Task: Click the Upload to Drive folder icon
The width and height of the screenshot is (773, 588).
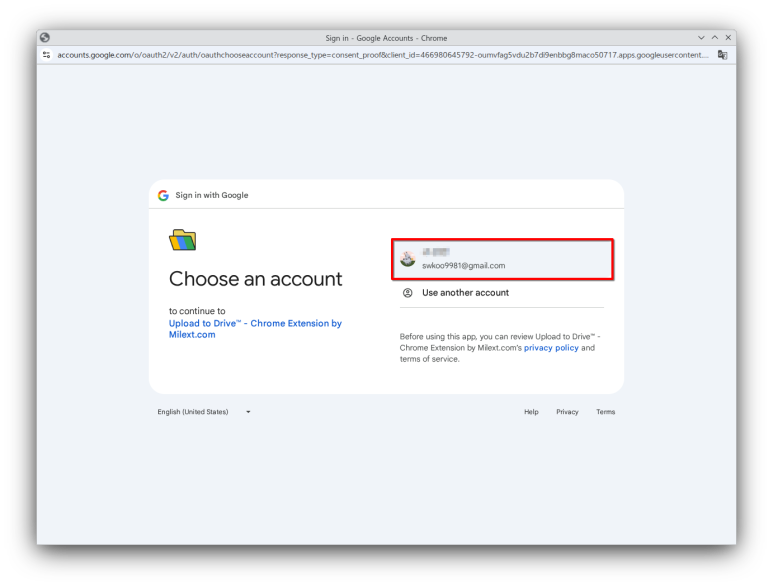Action: click(x=182, y=240)
